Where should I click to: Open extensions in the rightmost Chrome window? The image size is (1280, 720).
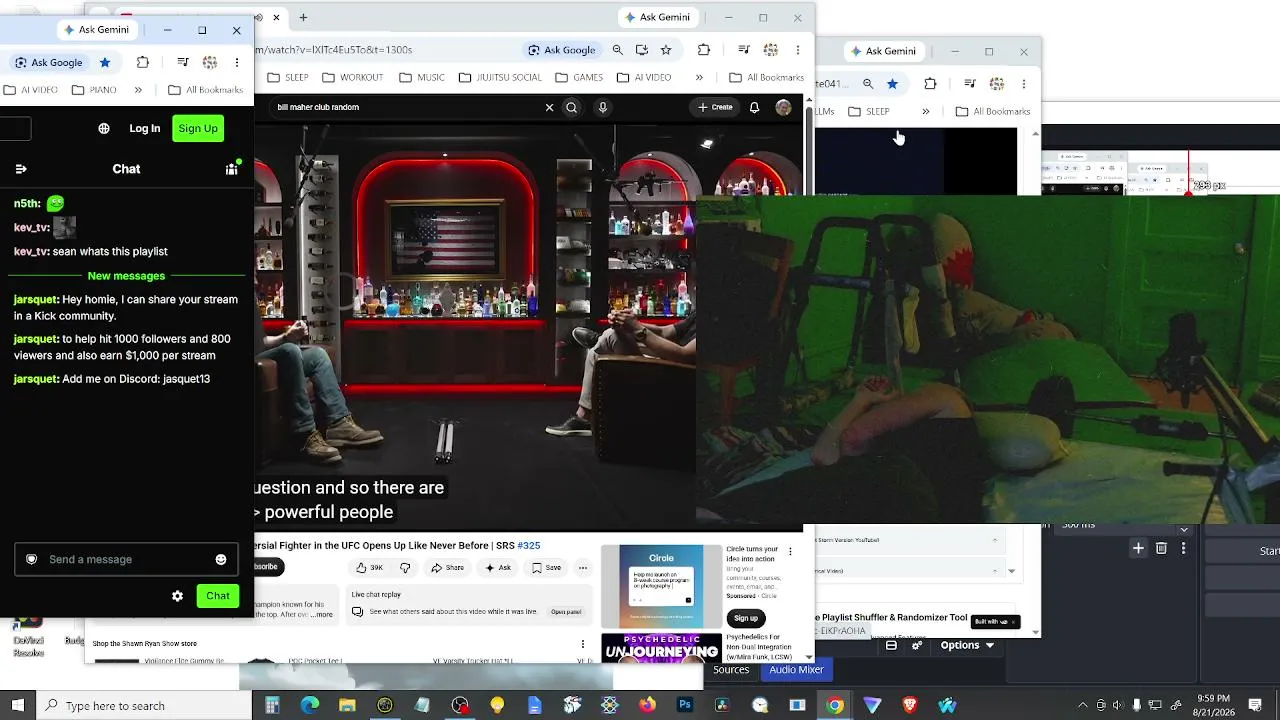930,84
